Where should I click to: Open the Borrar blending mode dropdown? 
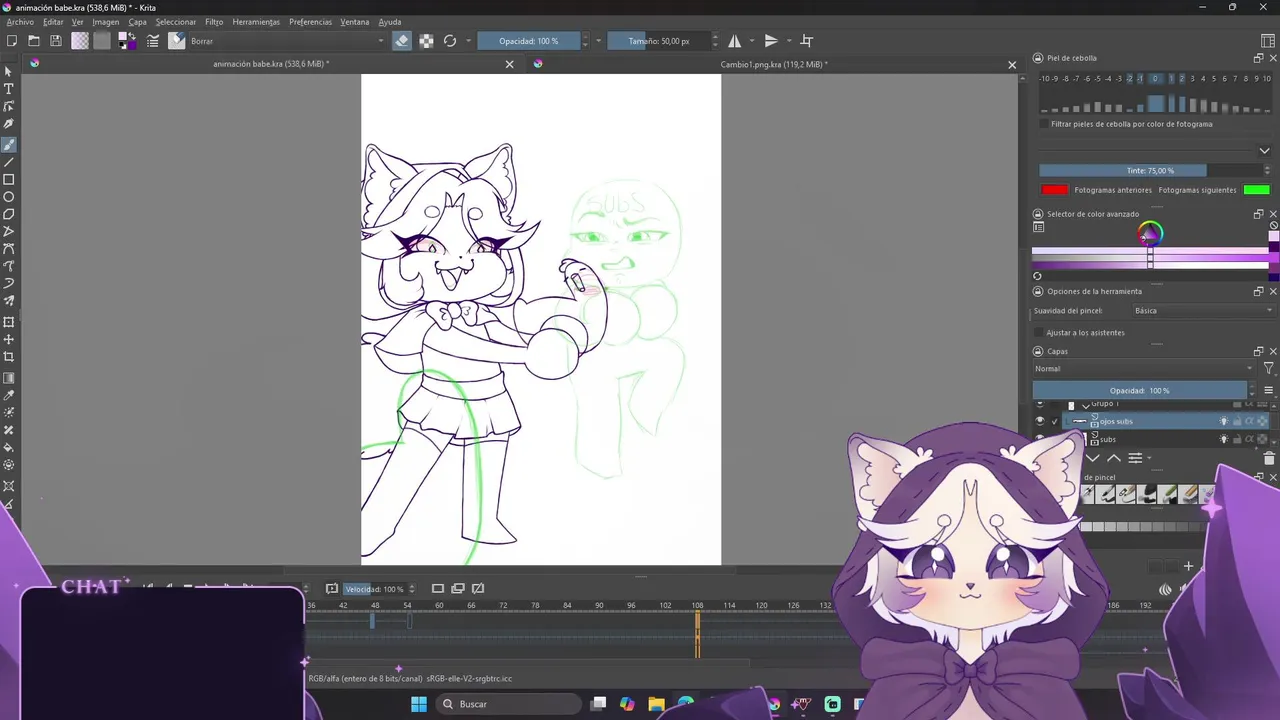tap(287, 41)
